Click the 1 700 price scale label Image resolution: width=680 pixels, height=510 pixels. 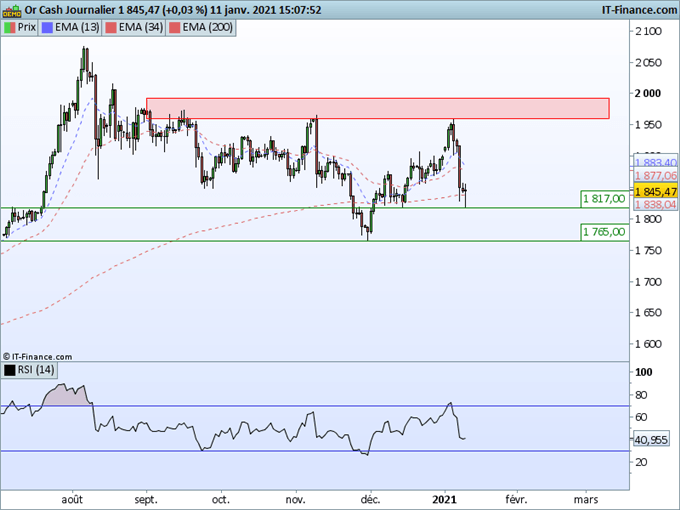tap(648, 282)
